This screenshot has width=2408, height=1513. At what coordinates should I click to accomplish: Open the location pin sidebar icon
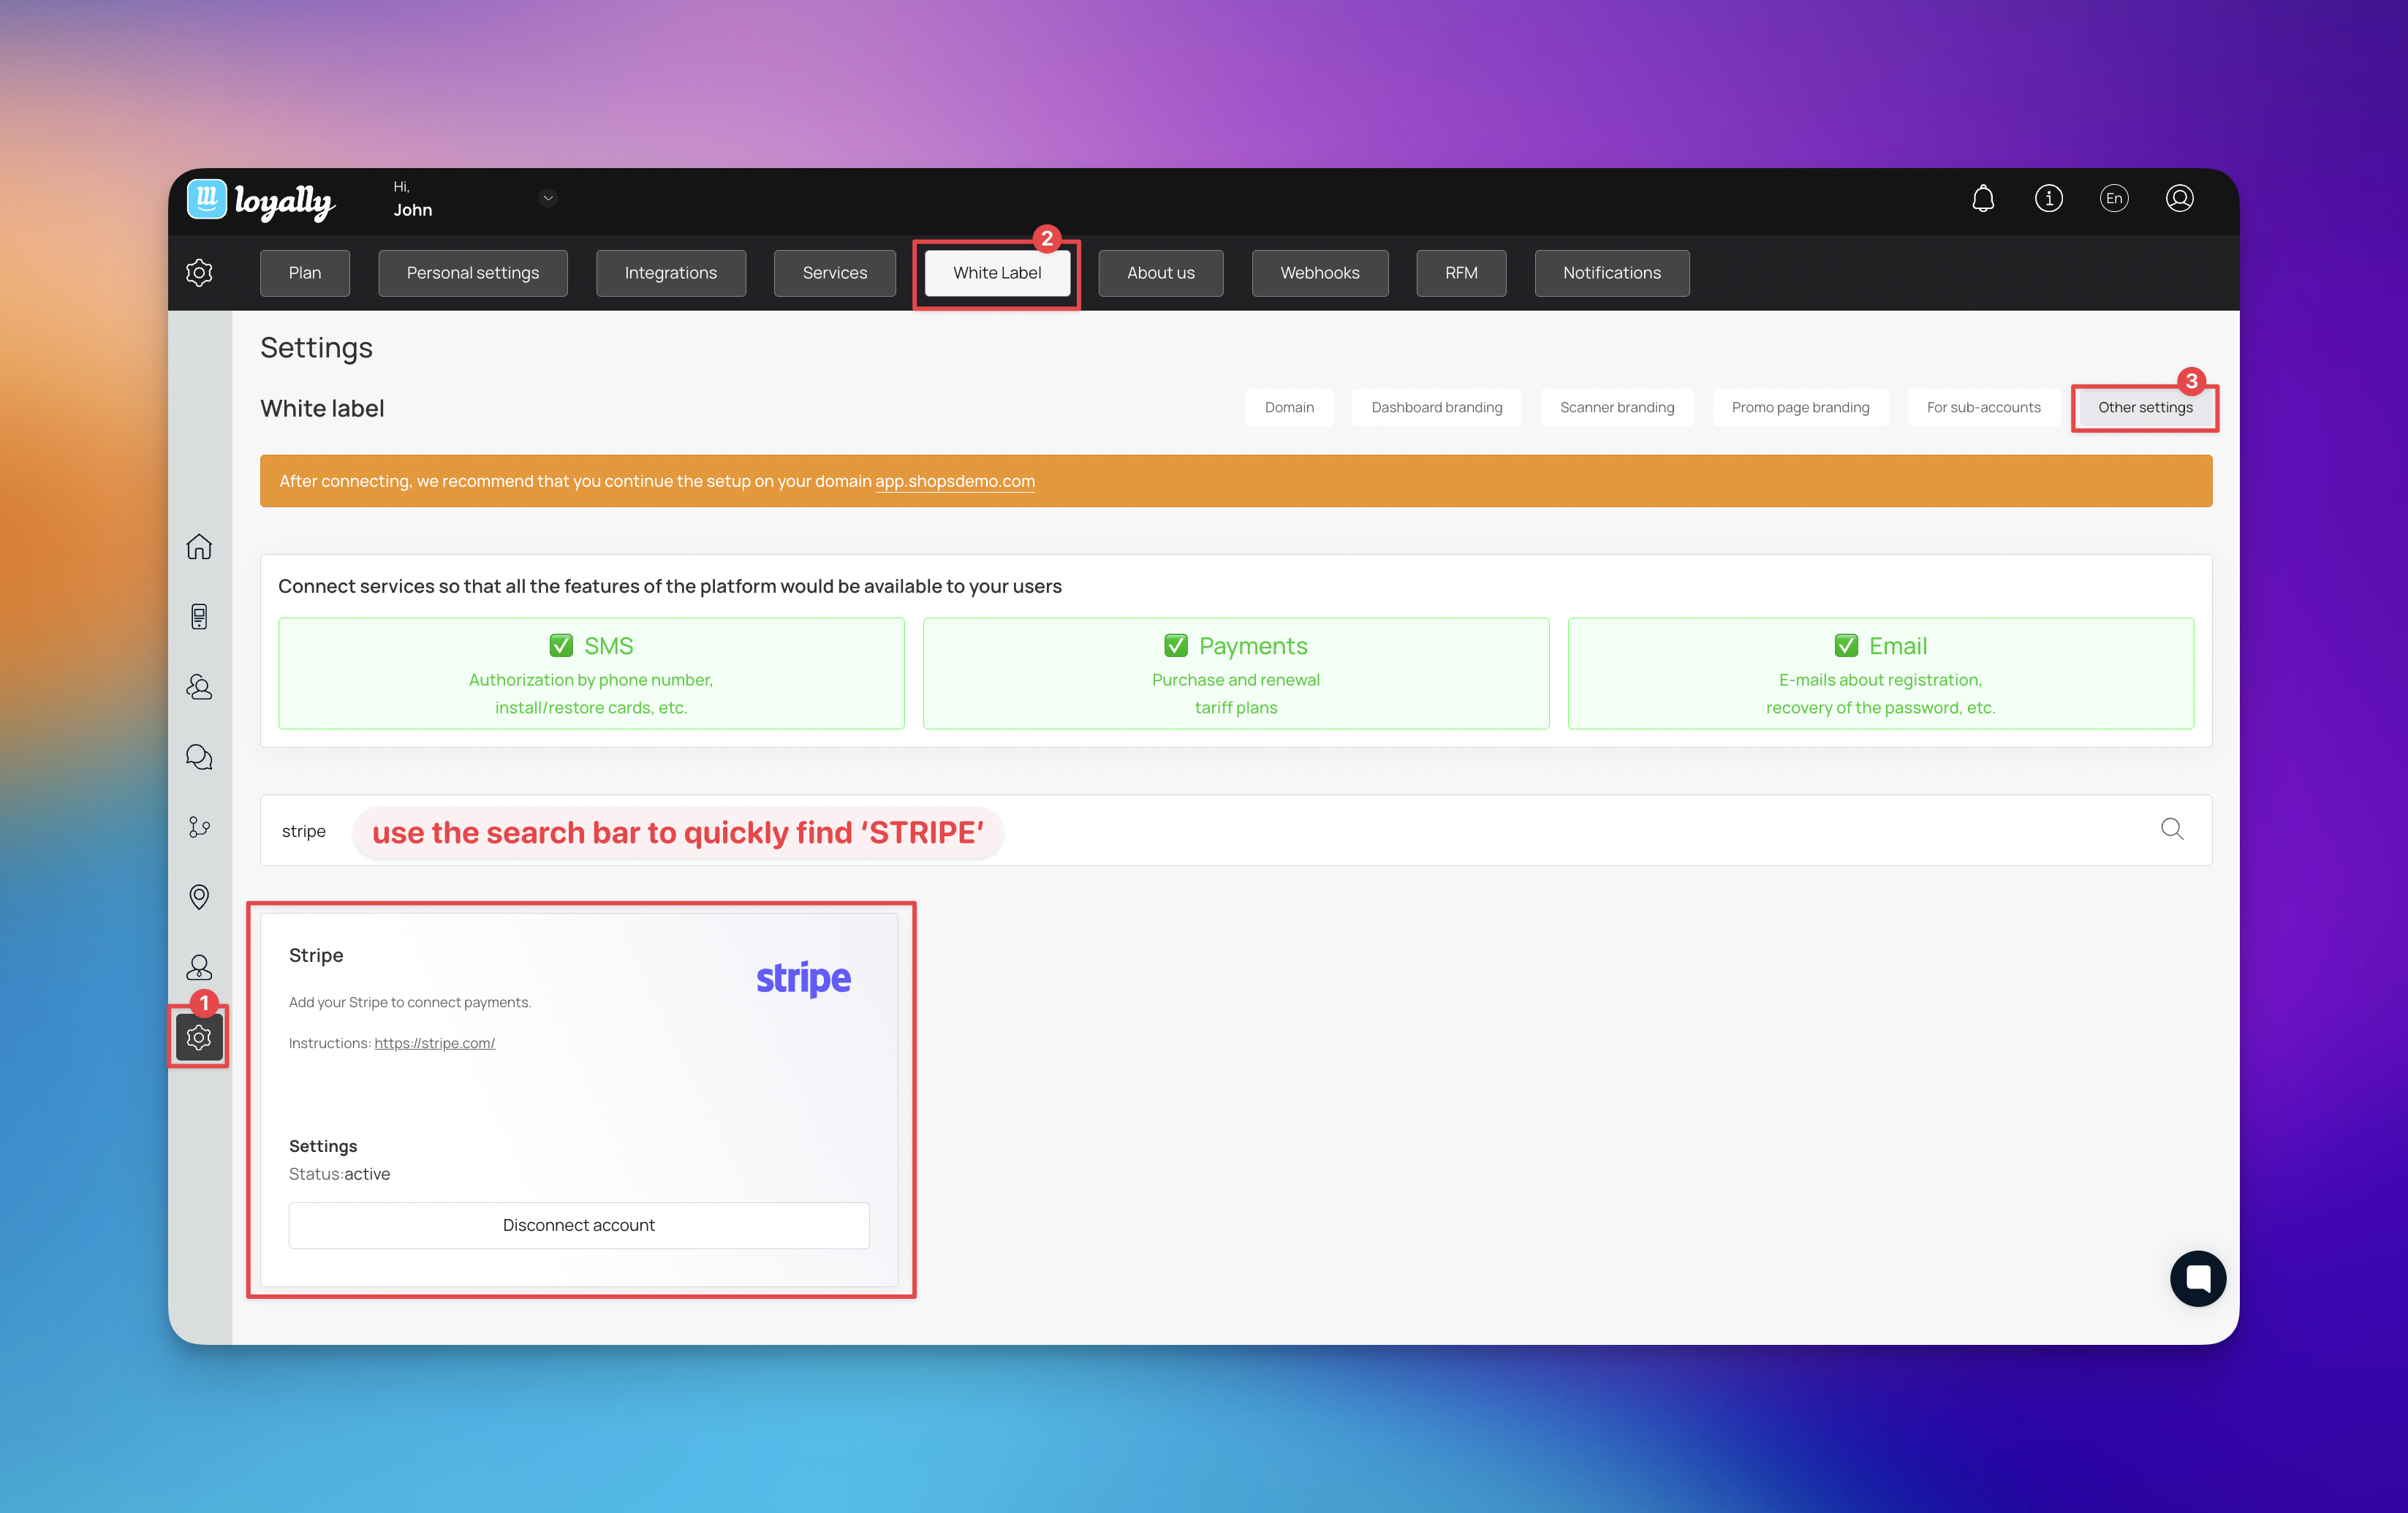point(199,896)
